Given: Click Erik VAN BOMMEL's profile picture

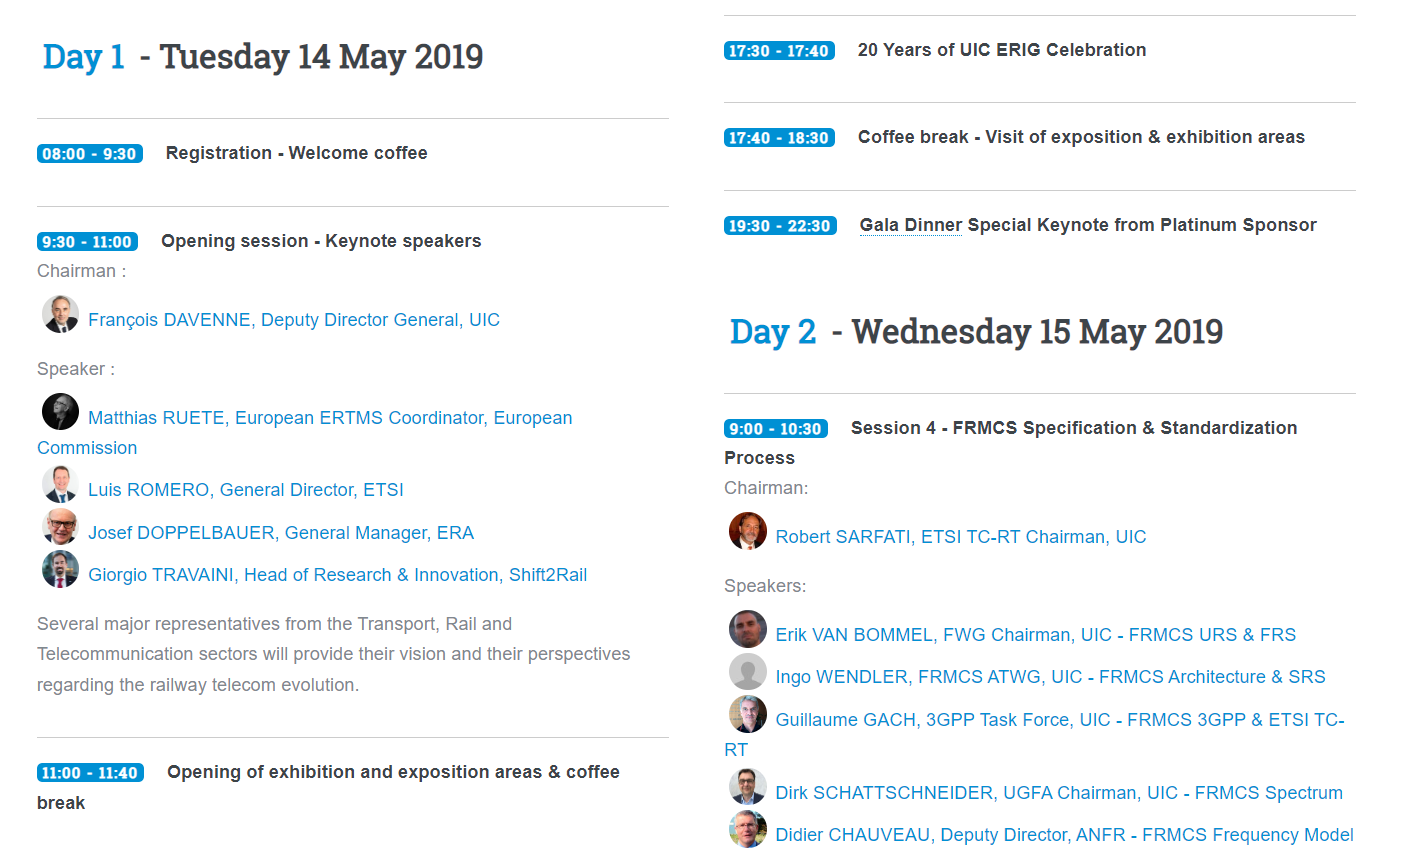Looking at the screenshot, I should click(747, 629).
